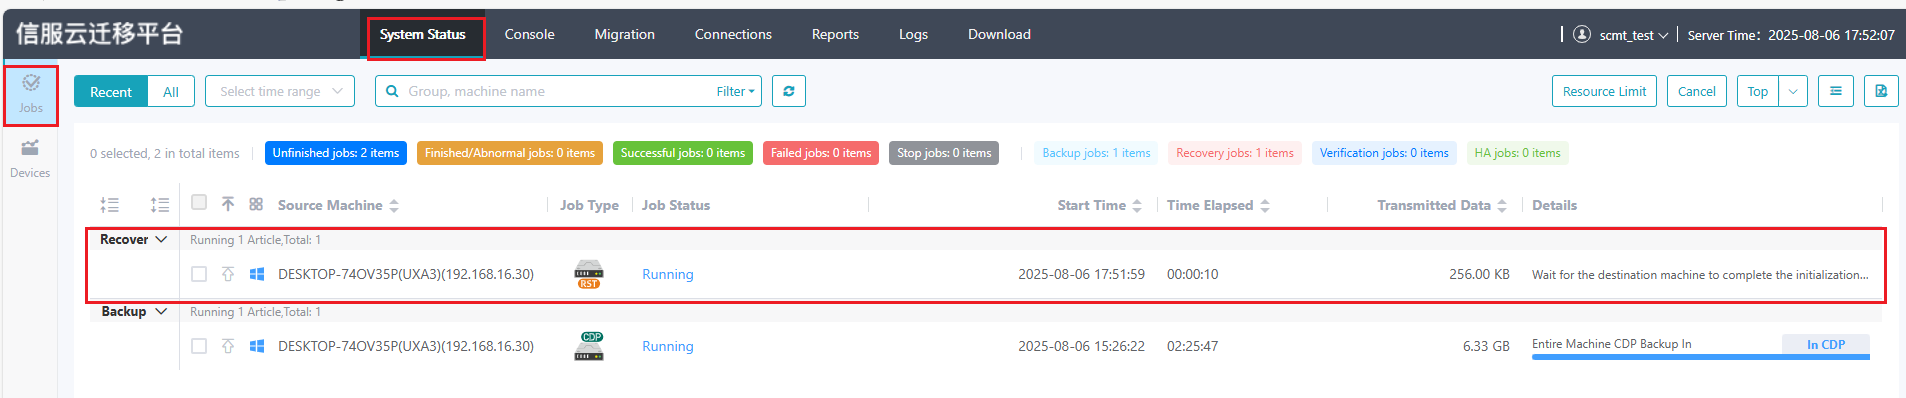Sort by Start Time column arrows
Screen dimensions: 1906x398
point(1137,205)
